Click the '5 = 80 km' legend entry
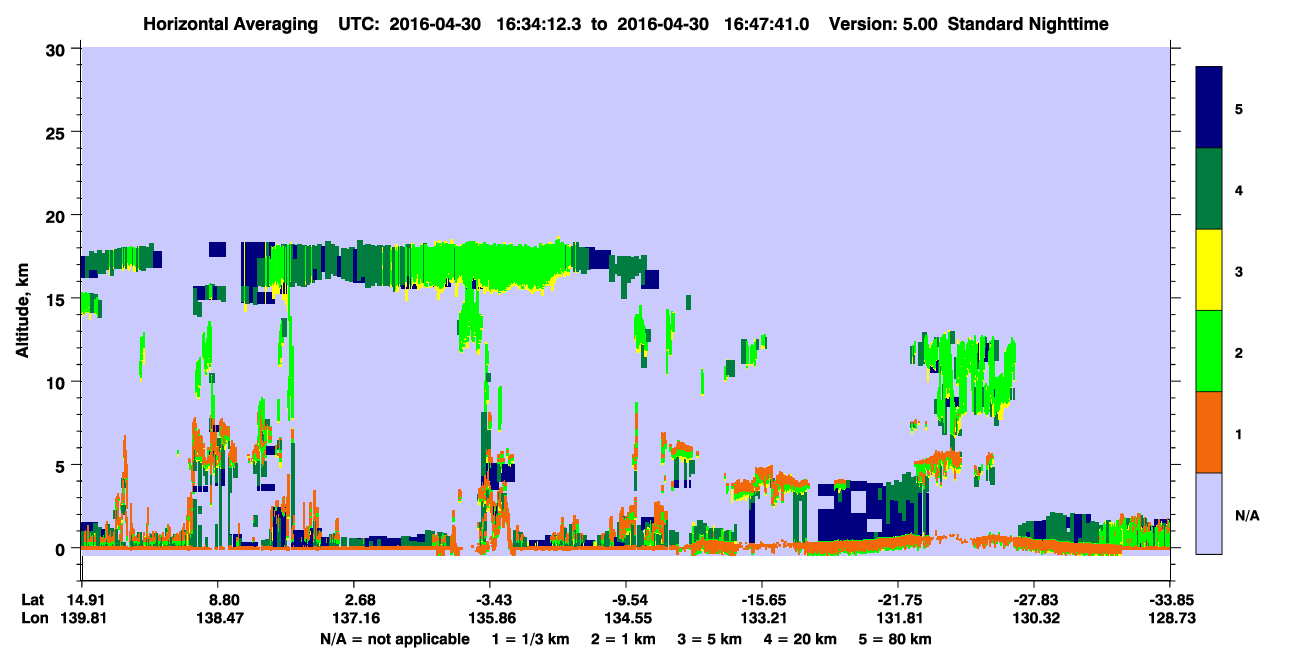The width and height of the screenshot is (1300, 667). 897,639
